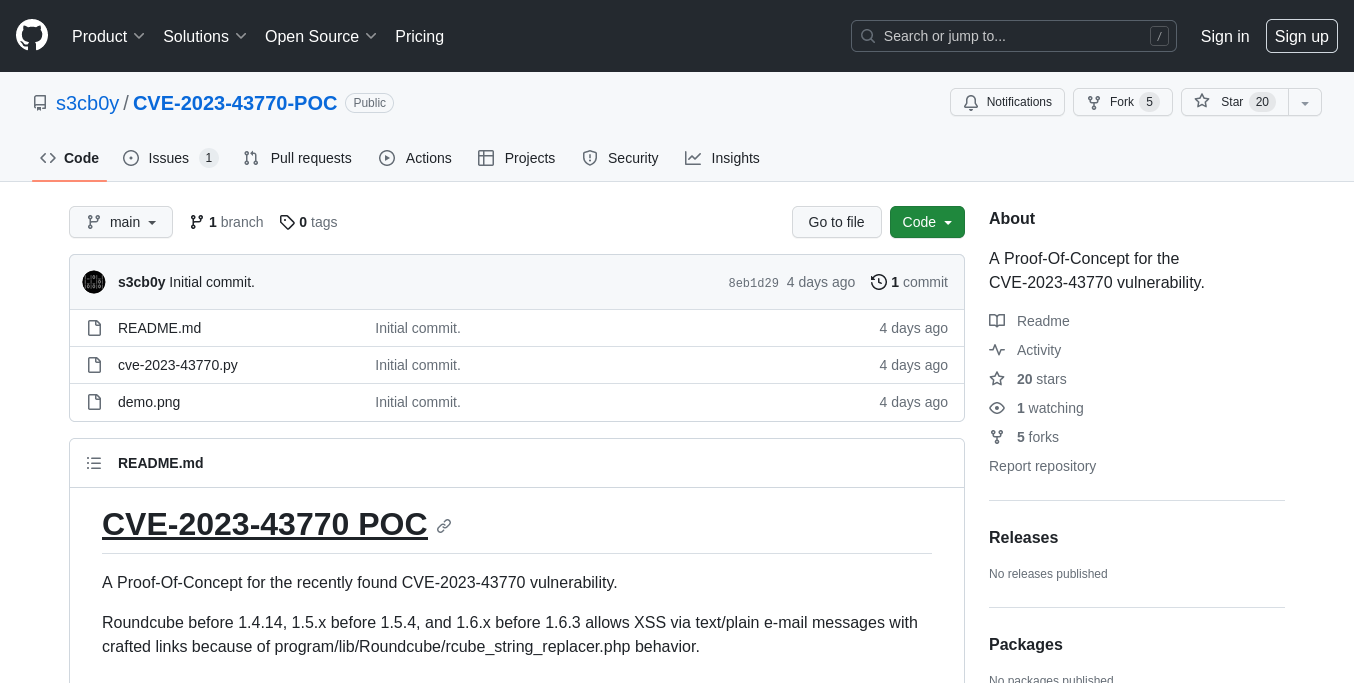Open the 1 watching link

pos(1049,408)
